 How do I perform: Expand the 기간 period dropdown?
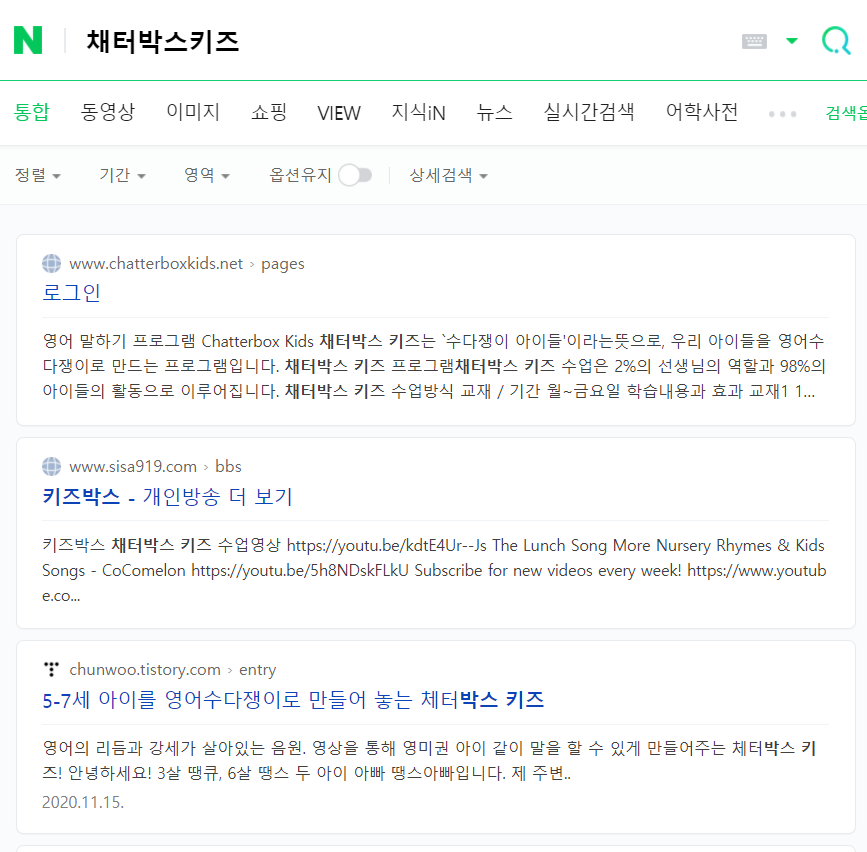coord(122,175)
